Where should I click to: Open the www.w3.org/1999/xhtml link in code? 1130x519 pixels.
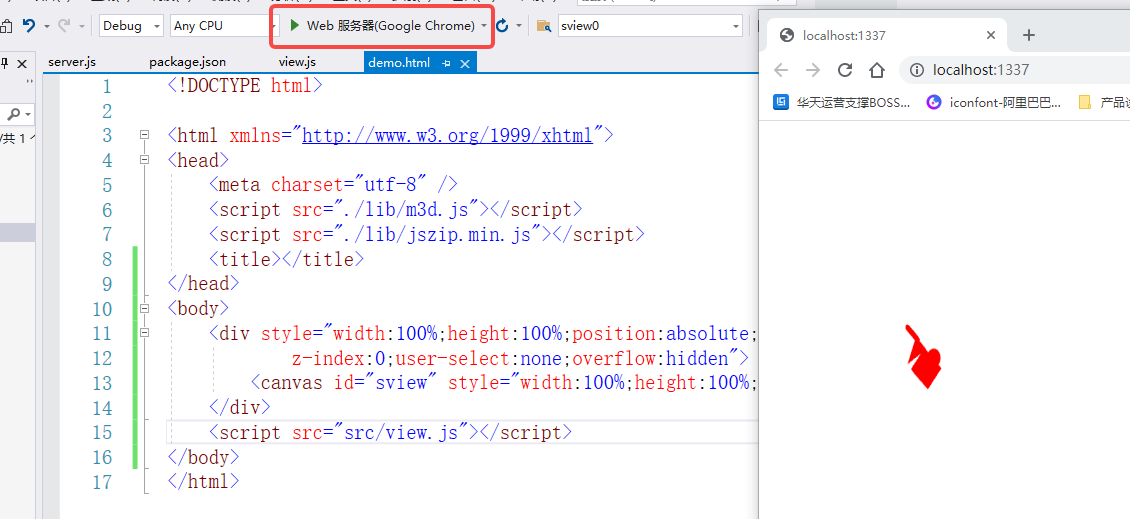(447, 135)
